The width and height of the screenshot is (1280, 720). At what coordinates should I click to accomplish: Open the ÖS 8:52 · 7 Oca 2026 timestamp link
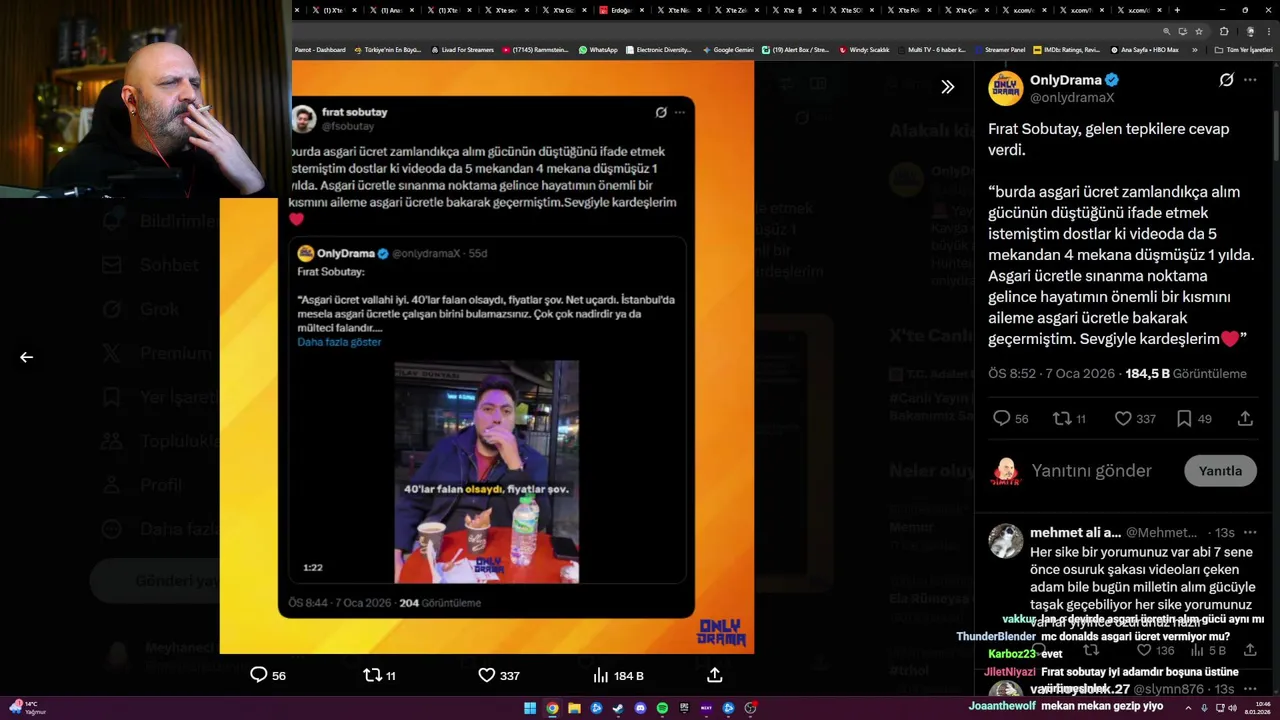click(1051, 374)
